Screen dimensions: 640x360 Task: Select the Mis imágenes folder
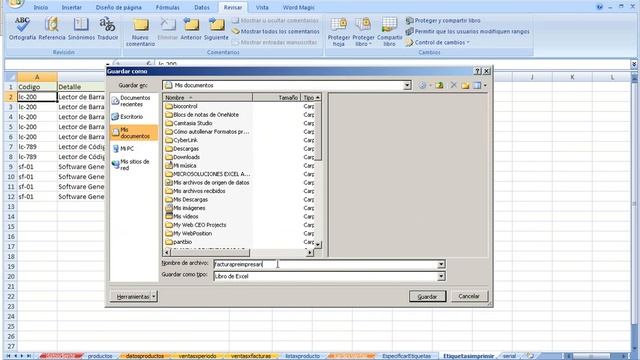coord(185,208)
